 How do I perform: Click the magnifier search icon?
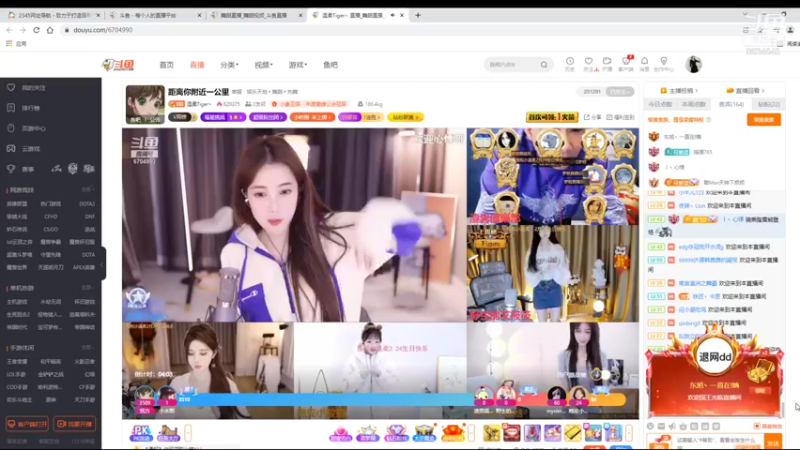coord(544,65)
